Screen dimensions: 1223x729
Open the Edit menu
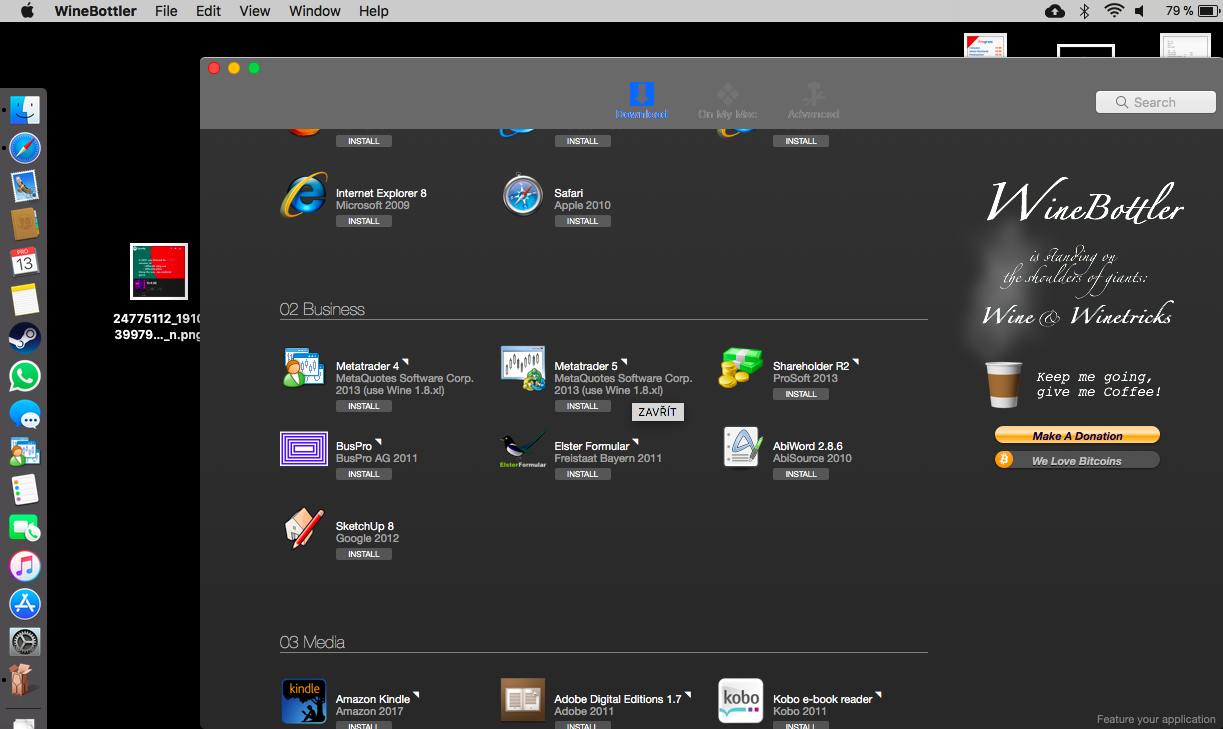(x=208, y=11)
